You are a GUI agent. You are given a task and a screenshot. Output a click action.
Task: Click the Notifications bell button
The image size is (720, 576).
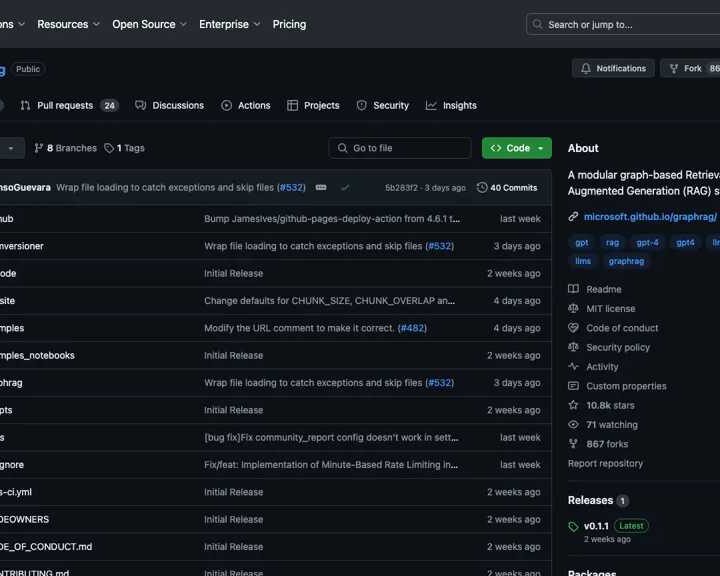point(613,69)
